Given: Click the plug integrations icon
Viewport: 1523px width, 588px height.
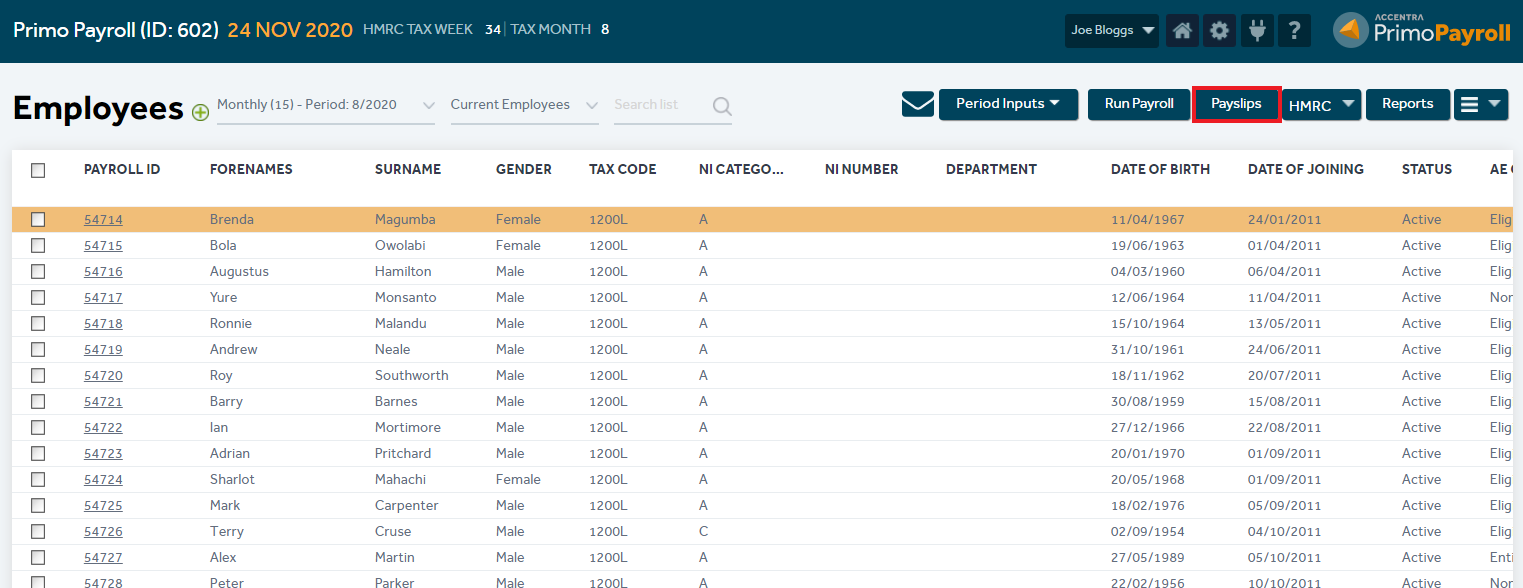Looking at the screenshot, I should [x=1257, y=30].
